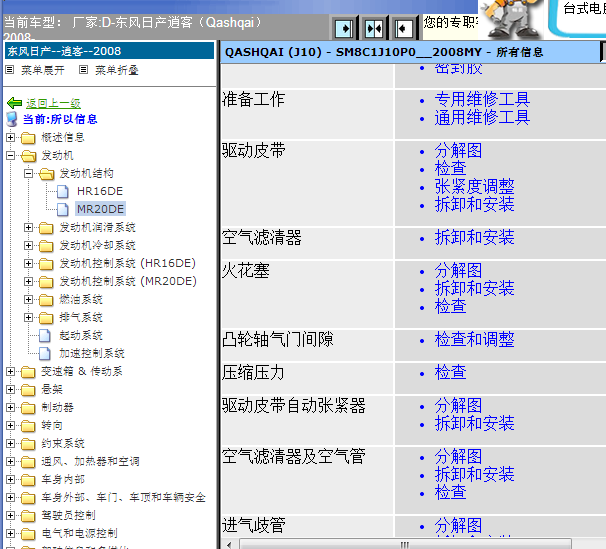Expand the 约束系统 tree node
This screenshot has height=549, width=606.
[x=10, y=443]
